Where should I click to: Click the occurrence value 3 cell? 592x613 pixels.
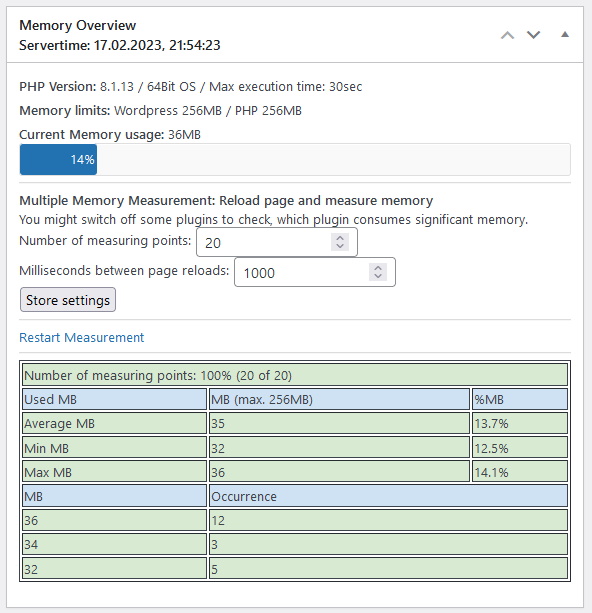pyautogui.click(x=388, y=545)
